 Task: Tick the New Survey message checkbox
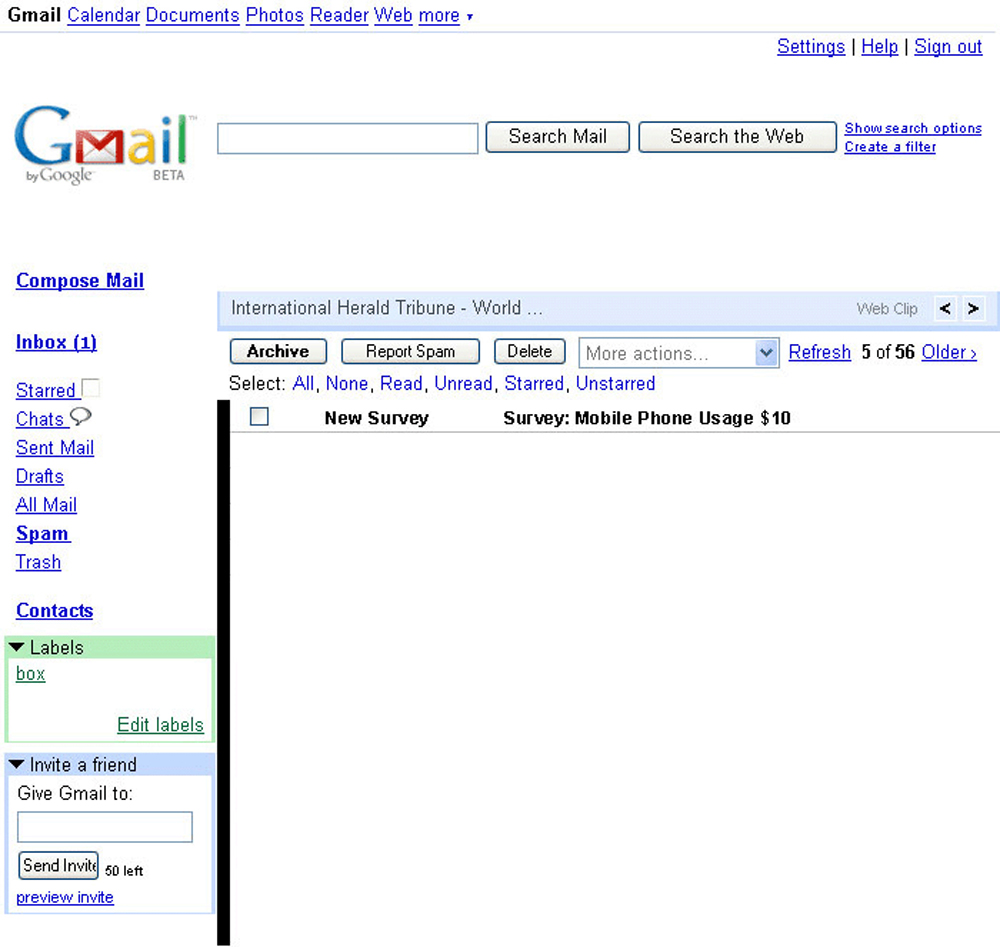(259, 416)
